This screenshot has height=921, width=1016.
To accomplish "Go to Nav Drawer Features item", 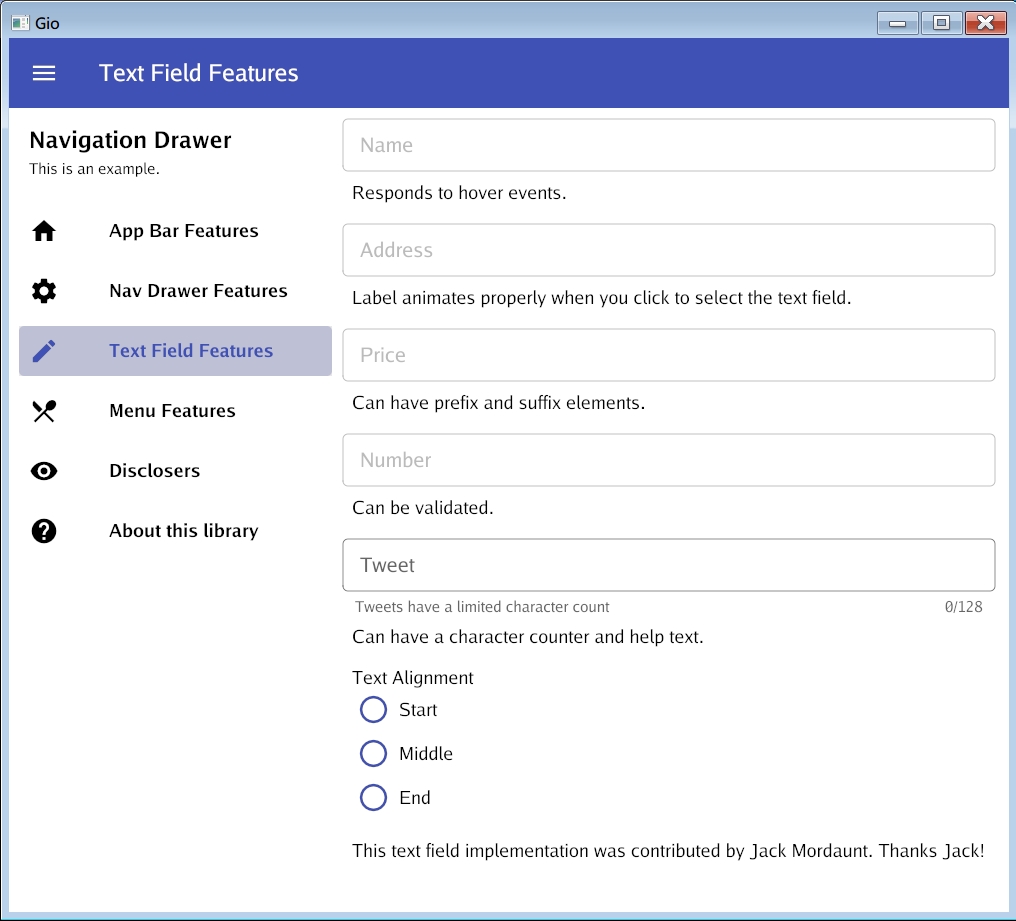I will click(x=198, y=291).
